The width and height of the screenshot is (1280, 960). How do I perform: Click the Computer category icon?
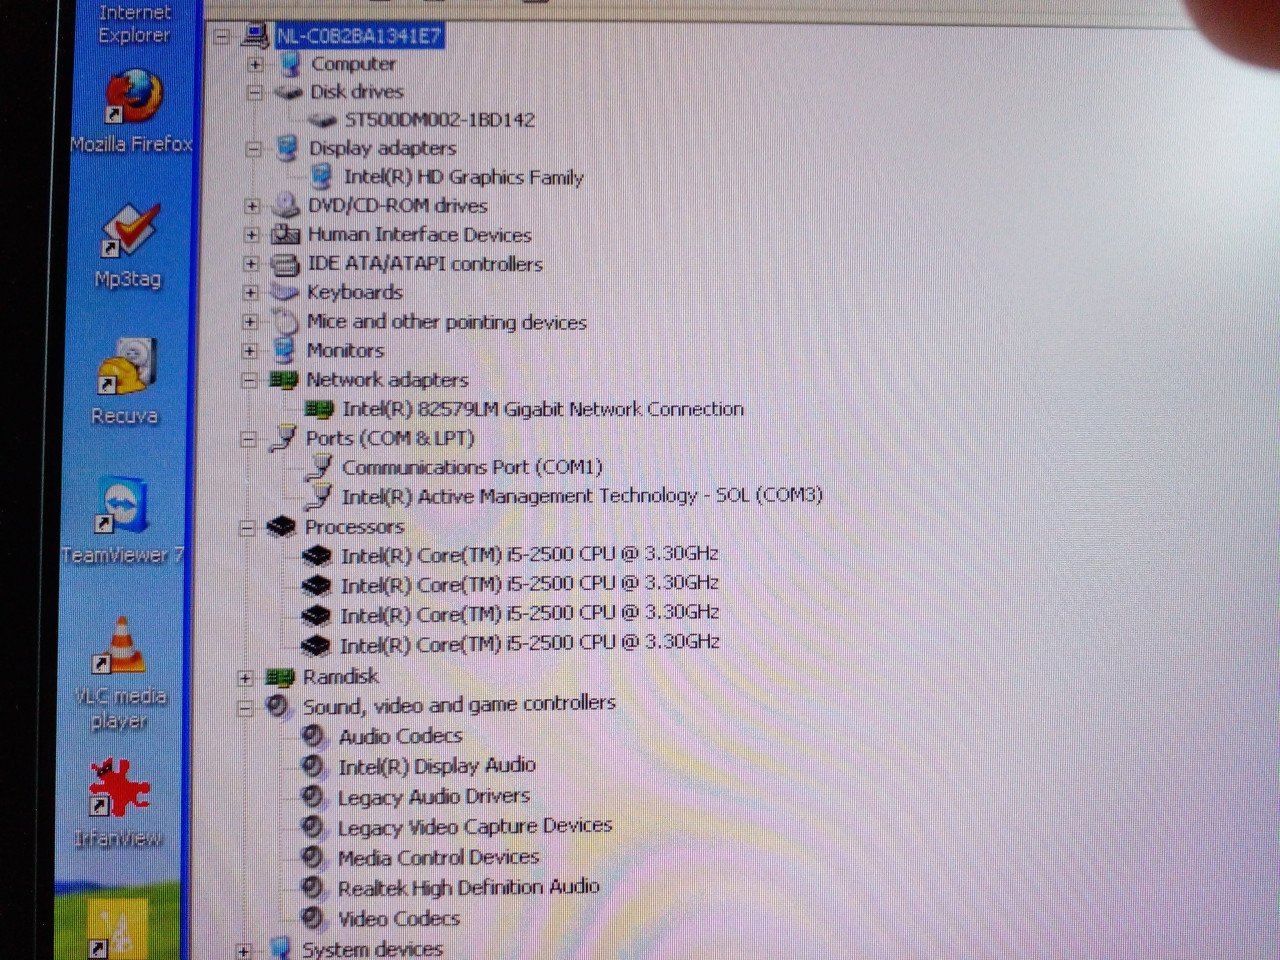(x=290, y=64)
